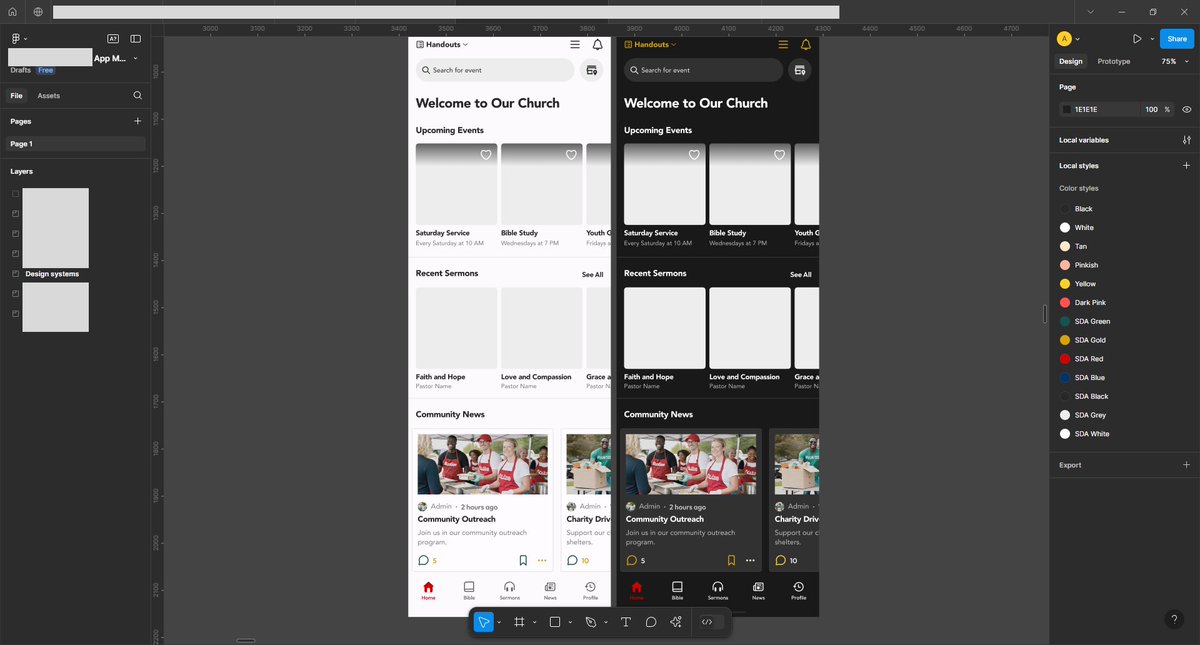Open the Assets tab

coord(49,96)
